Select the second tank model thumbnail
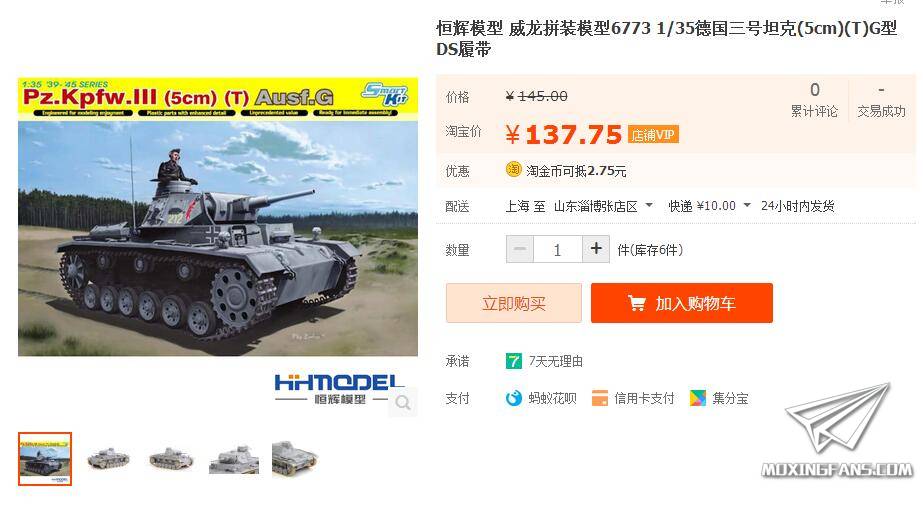Screen dimensions: 923x505 (108, 459)
